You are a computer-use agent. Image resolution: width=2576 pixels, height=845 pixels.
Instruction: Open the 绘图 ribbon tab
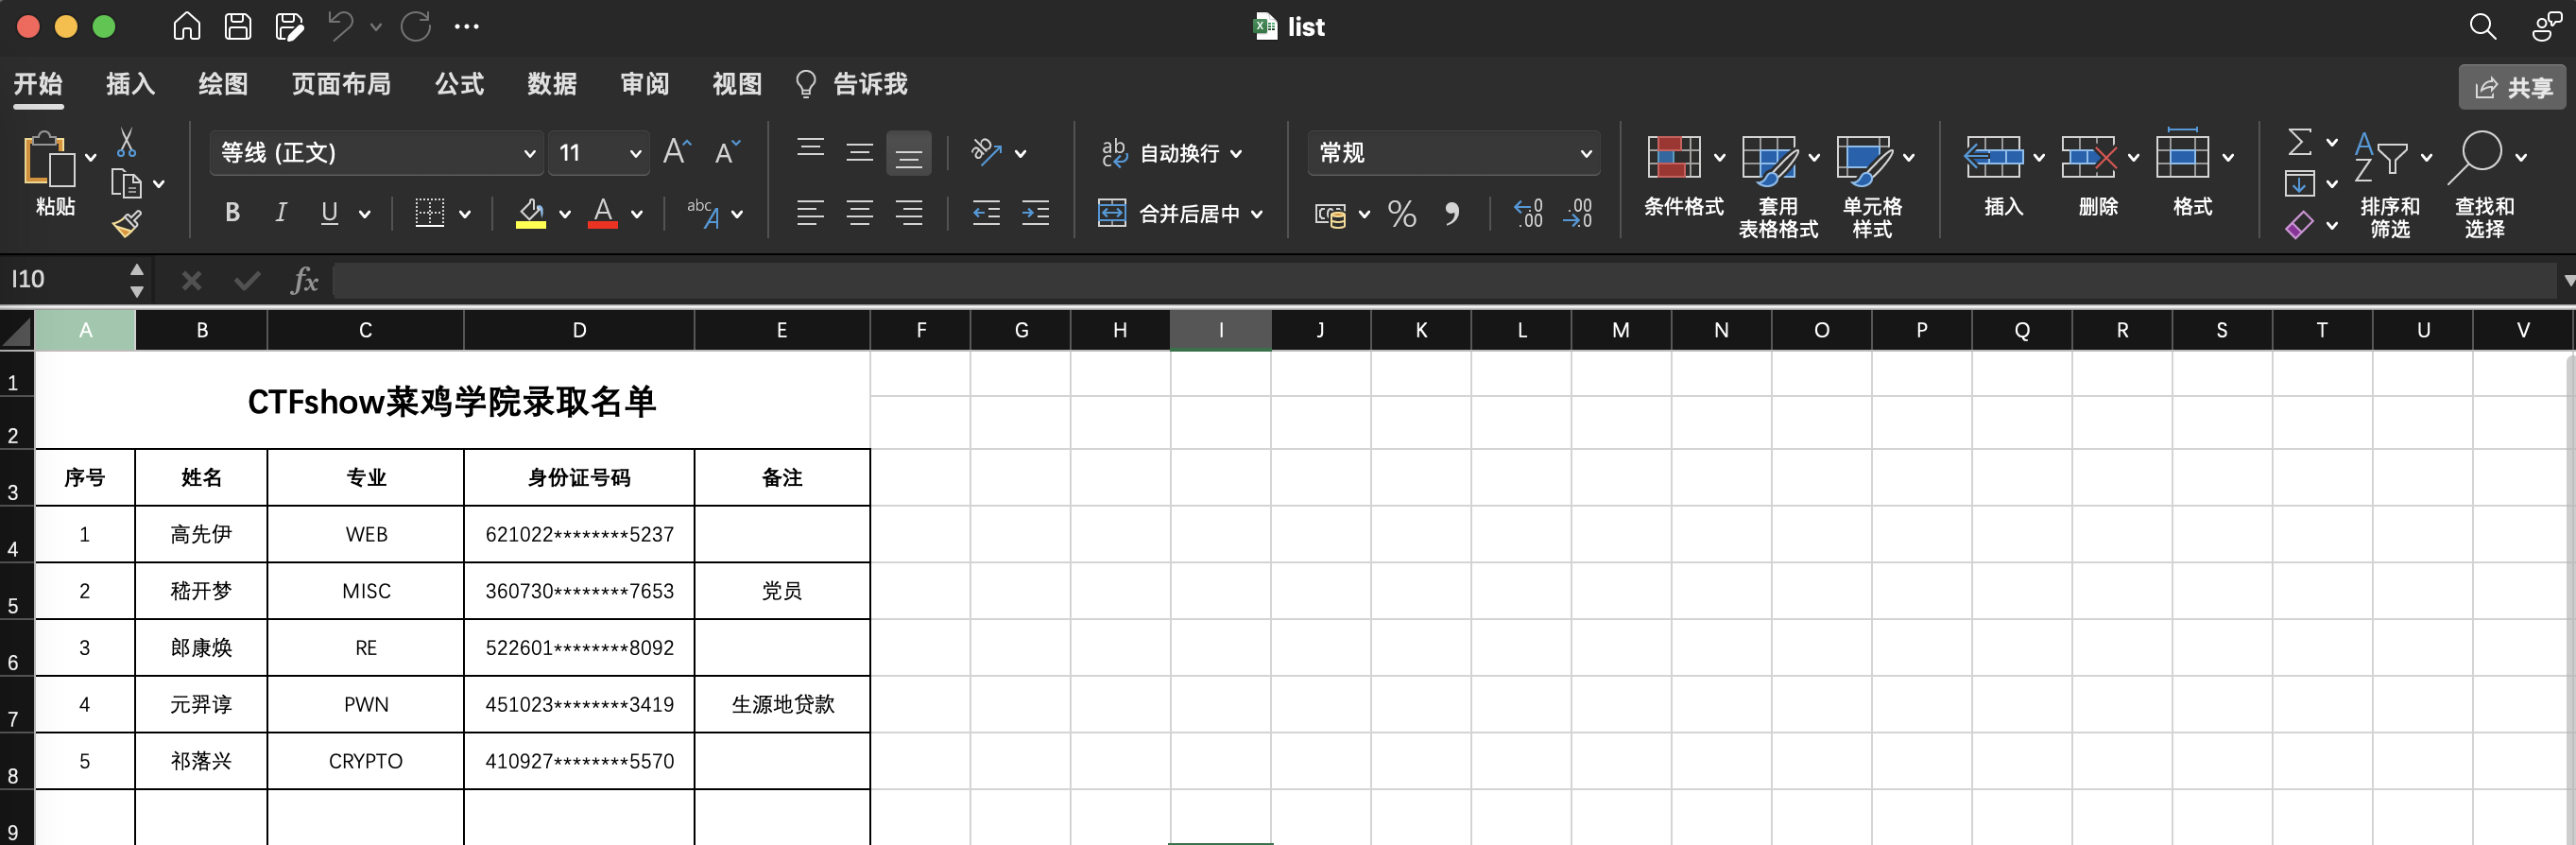coord(223,84)
